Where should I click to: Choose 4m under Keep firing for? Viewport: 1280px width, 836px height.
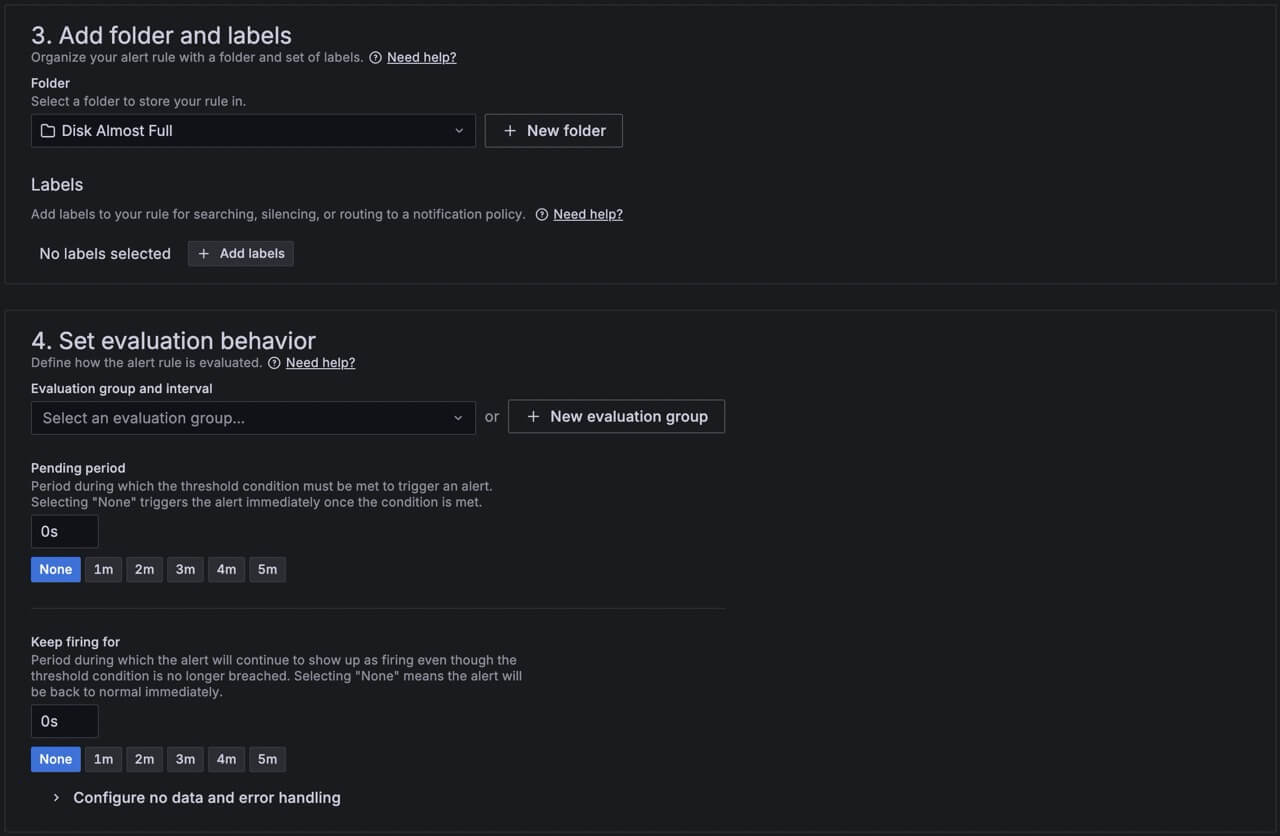[226, 760]
